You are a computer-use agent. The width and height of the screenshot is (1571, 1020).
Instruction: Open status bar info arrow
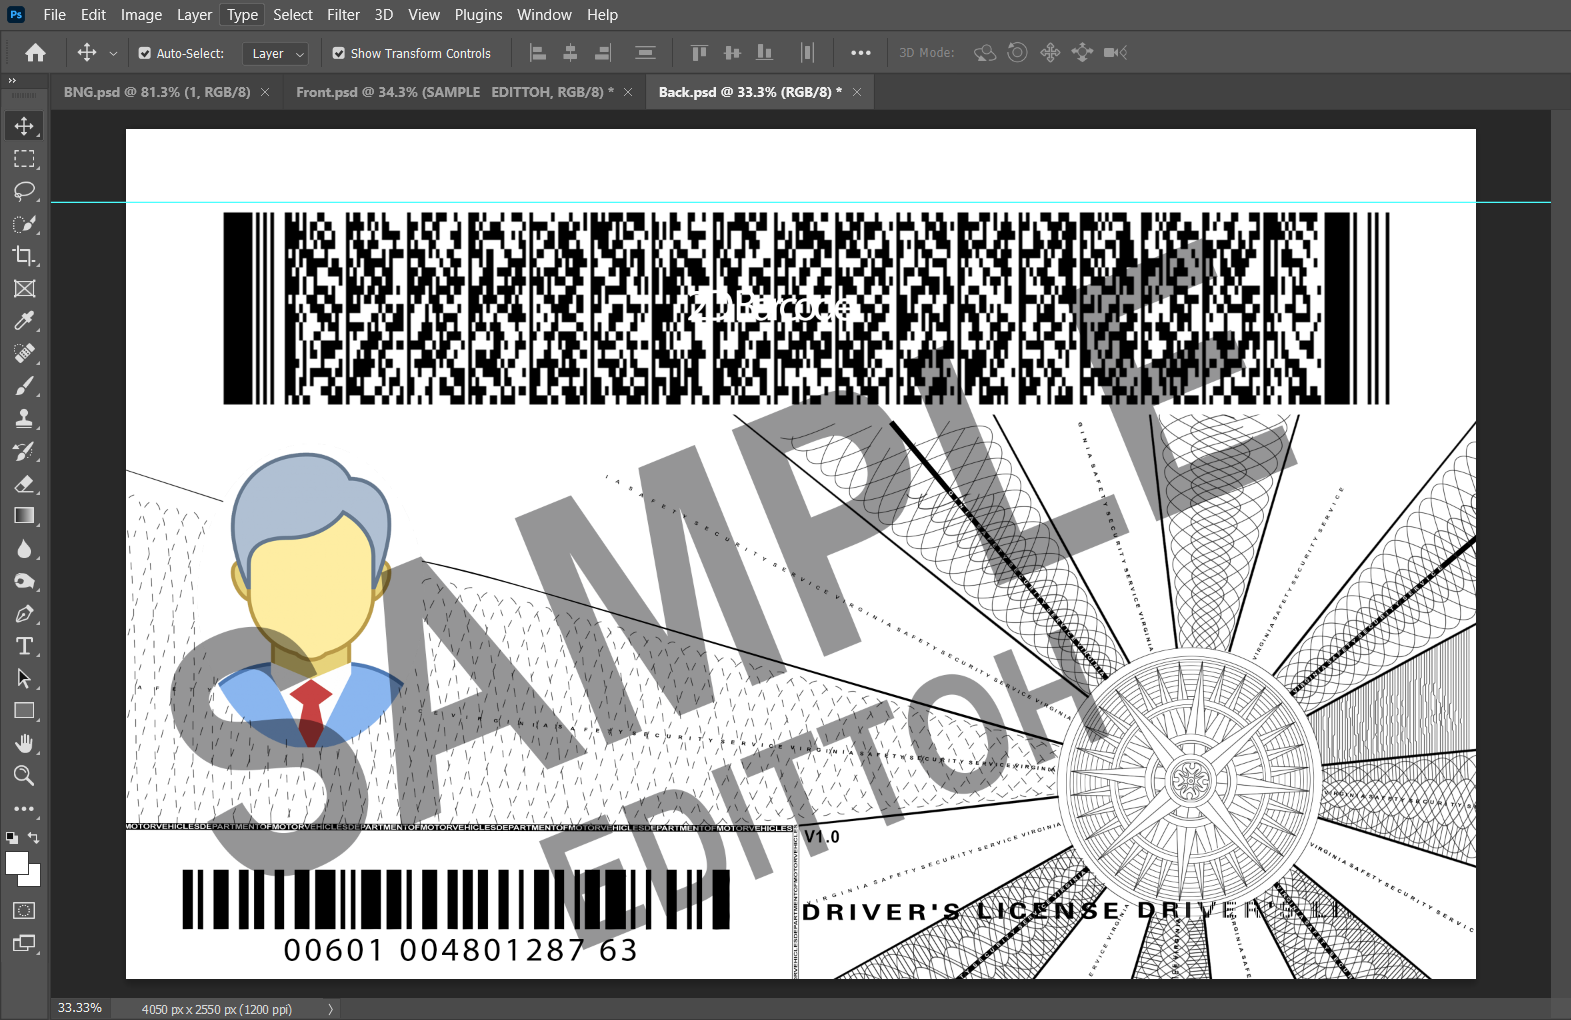pyautogui.click(x=330, y=1009)
